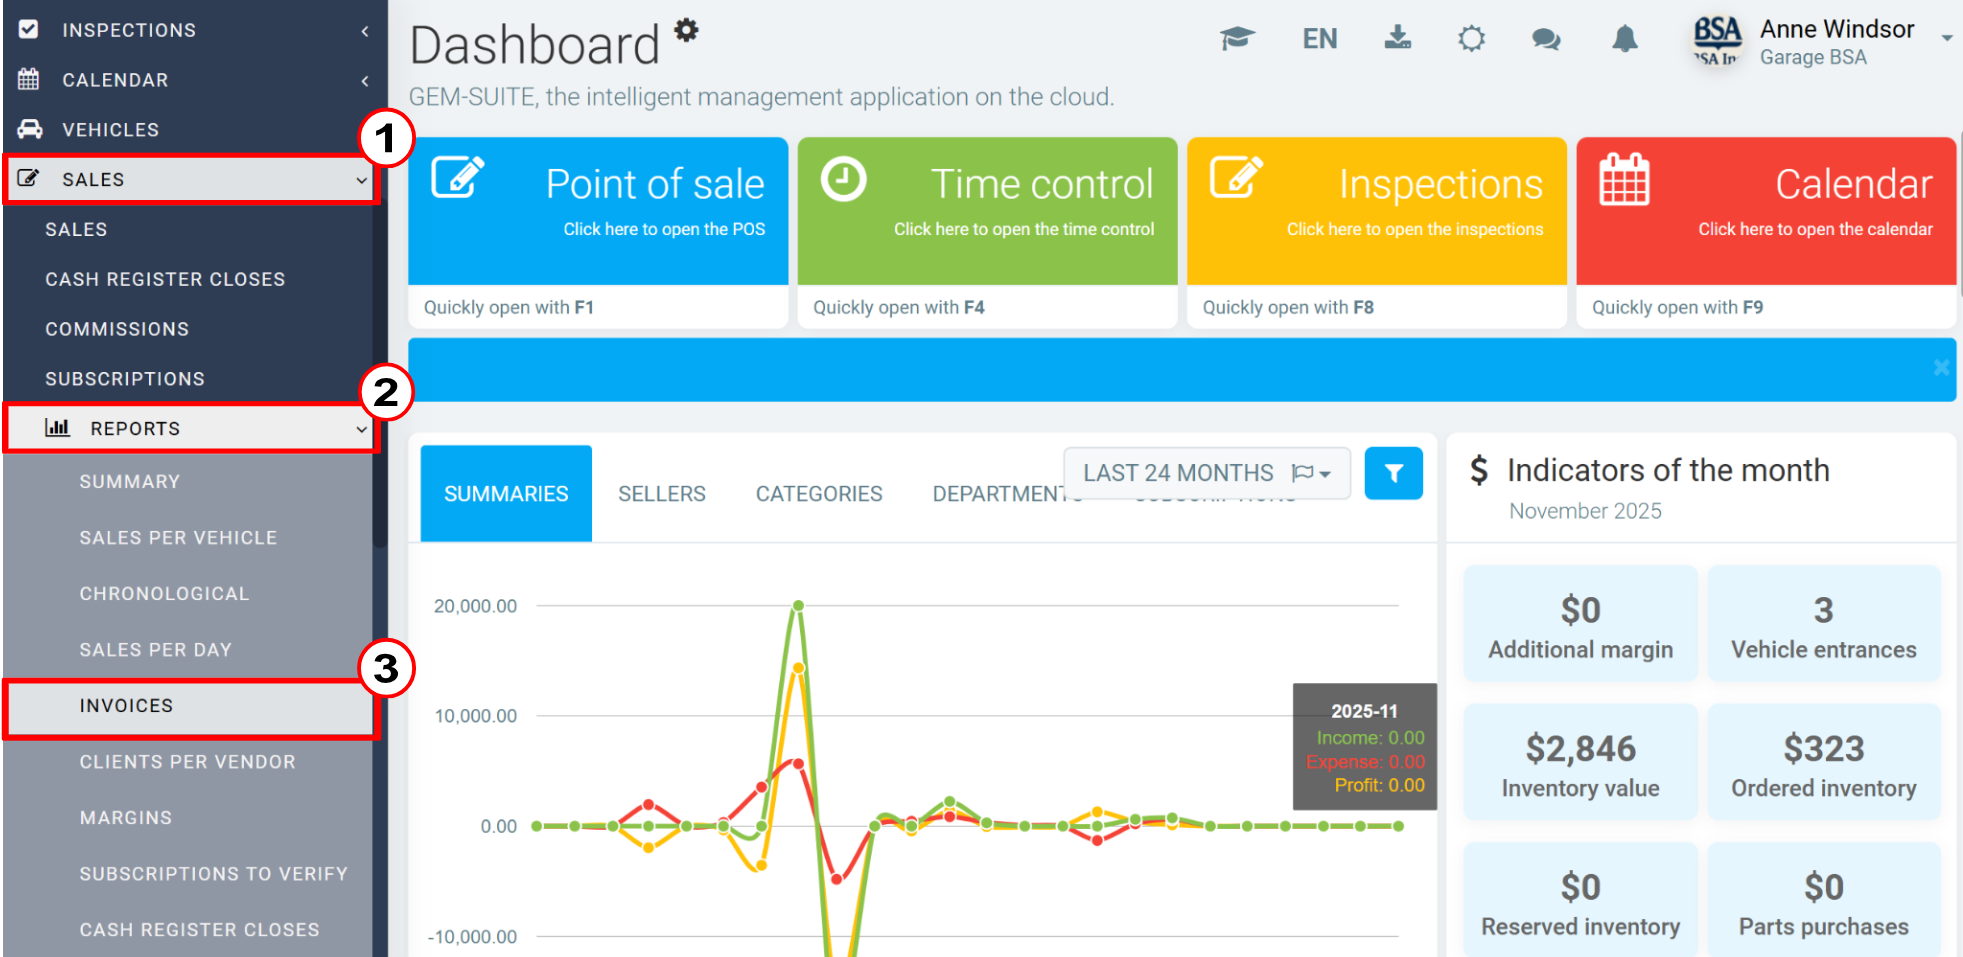Open the Last 24 Months period dropdown

click(1207, 473)
